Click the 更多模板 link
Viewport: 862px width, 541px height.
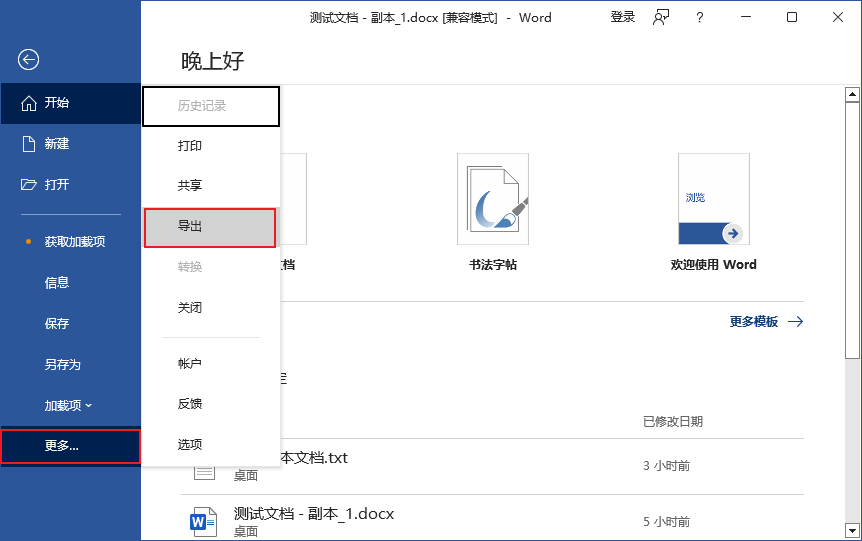point(766,322)
